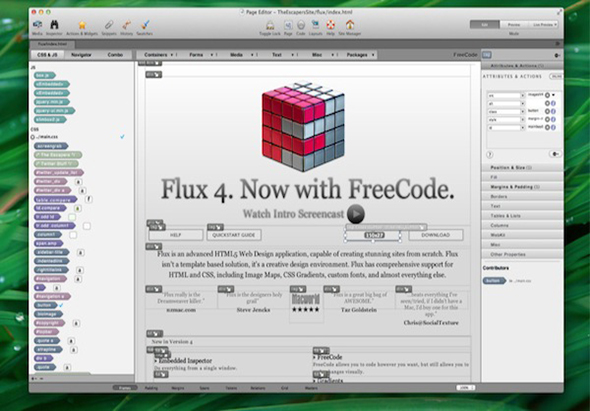
Task: Open the Inspector binoculars icon
Action: [x=54, y=25]
